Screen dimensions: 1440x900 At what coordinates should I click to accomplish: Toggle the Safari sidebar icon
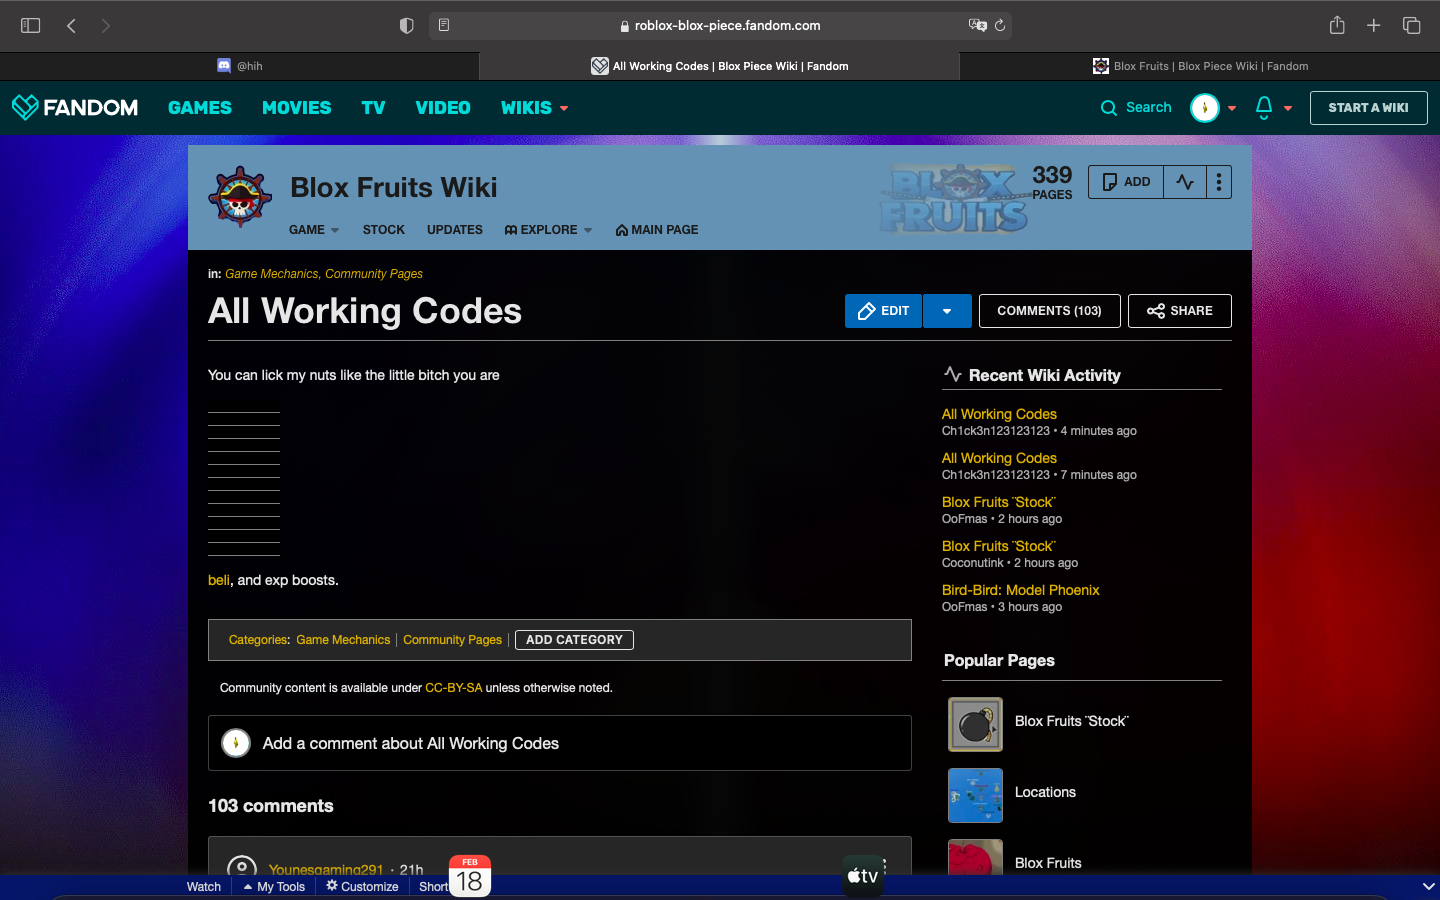click(x=30, y=26)
